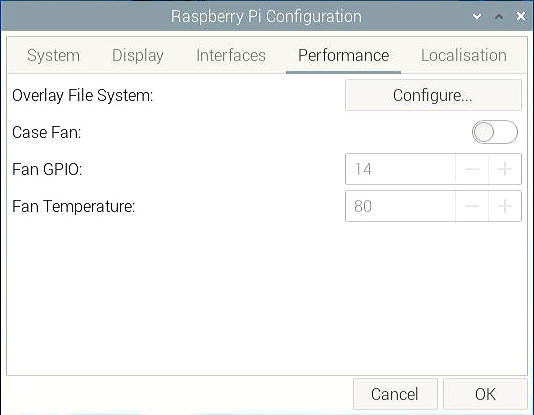The width and height of the screenshot is (534, 415).
Task: Maximize window using up chevron icon
Action: coord(499,16)
